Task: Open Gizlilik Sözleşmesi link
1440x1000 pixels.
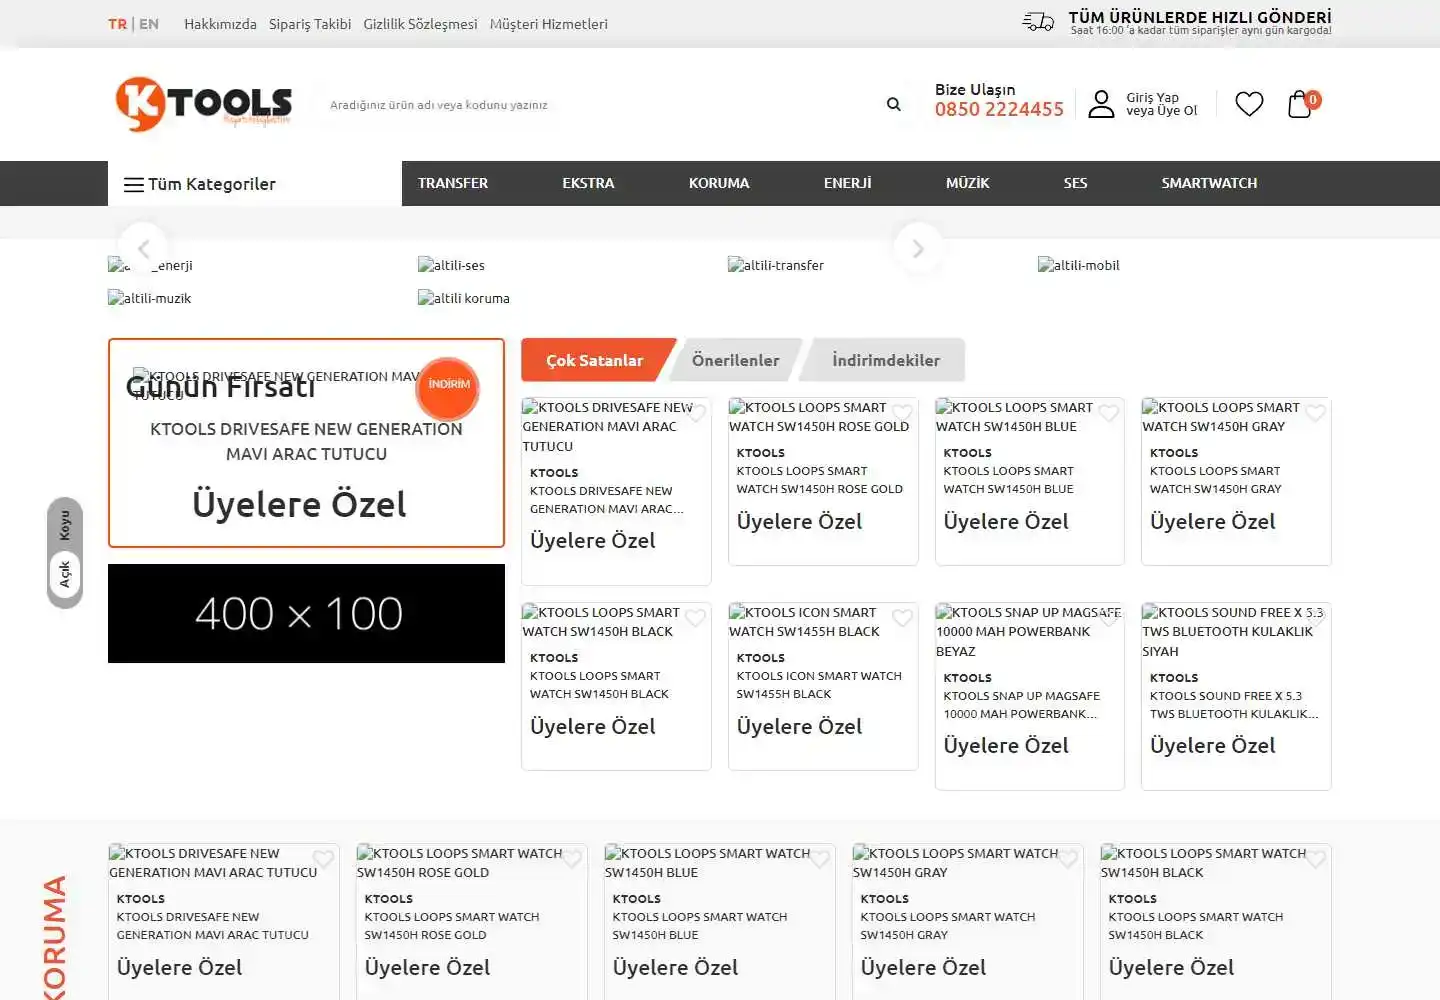Action: (x=420, y=24)
